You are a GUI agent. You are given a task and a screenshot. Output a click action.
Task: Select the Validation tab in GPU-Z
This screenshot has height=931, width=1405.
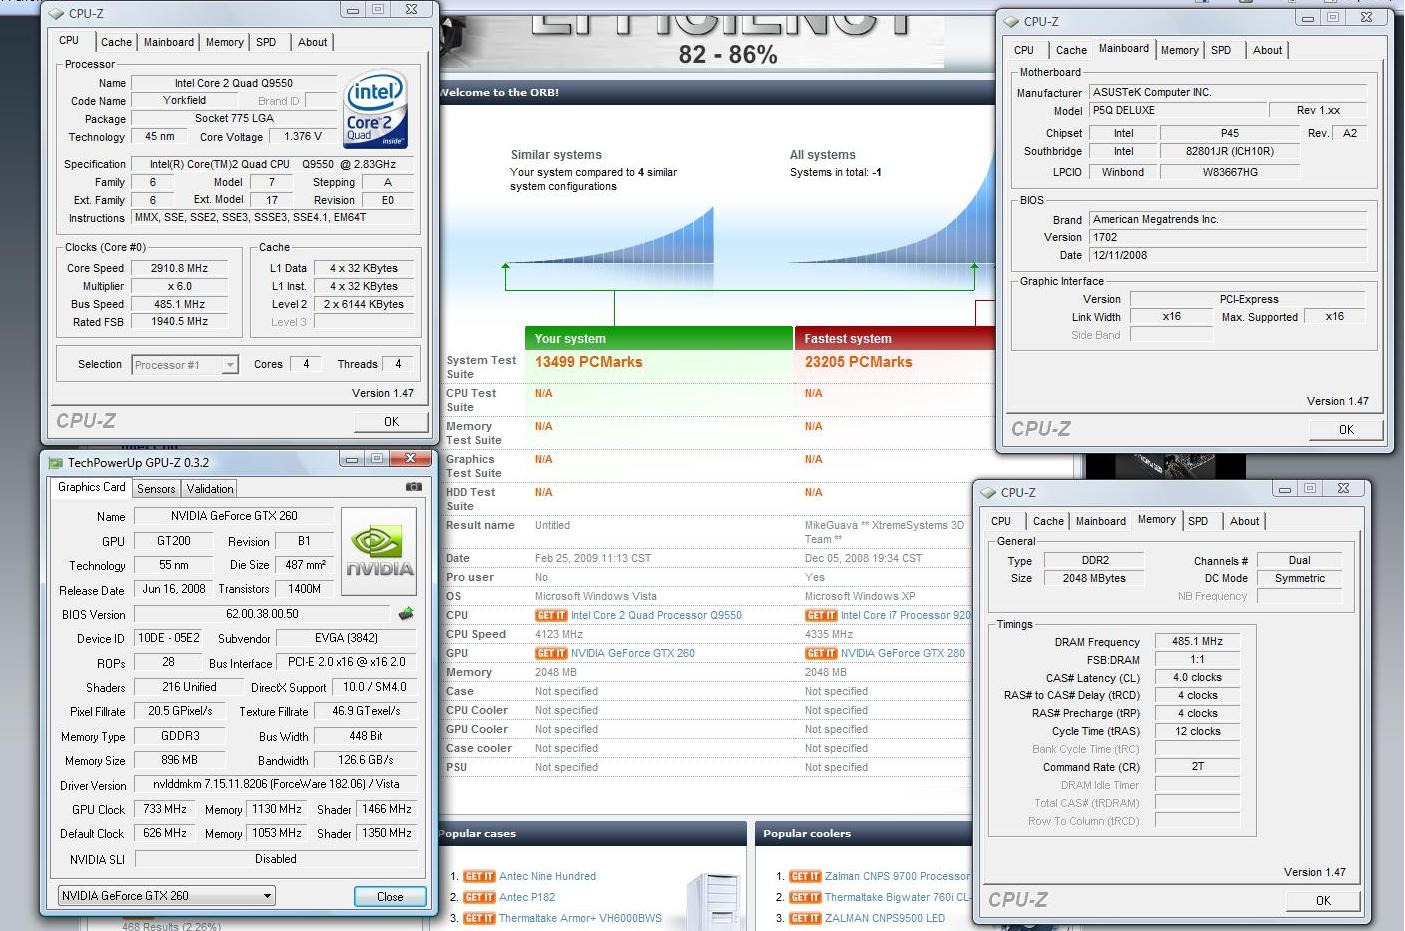[210, 489]
